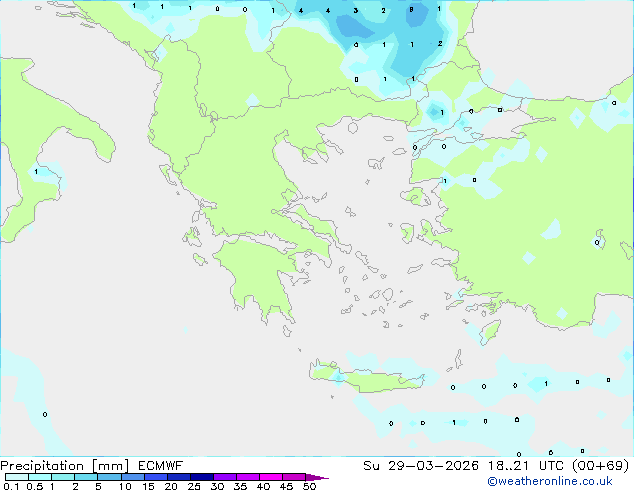Viewport: 634px width, 490px height.
Task: Click the above-50 arrow tip of legend
Action: point(317,477)
